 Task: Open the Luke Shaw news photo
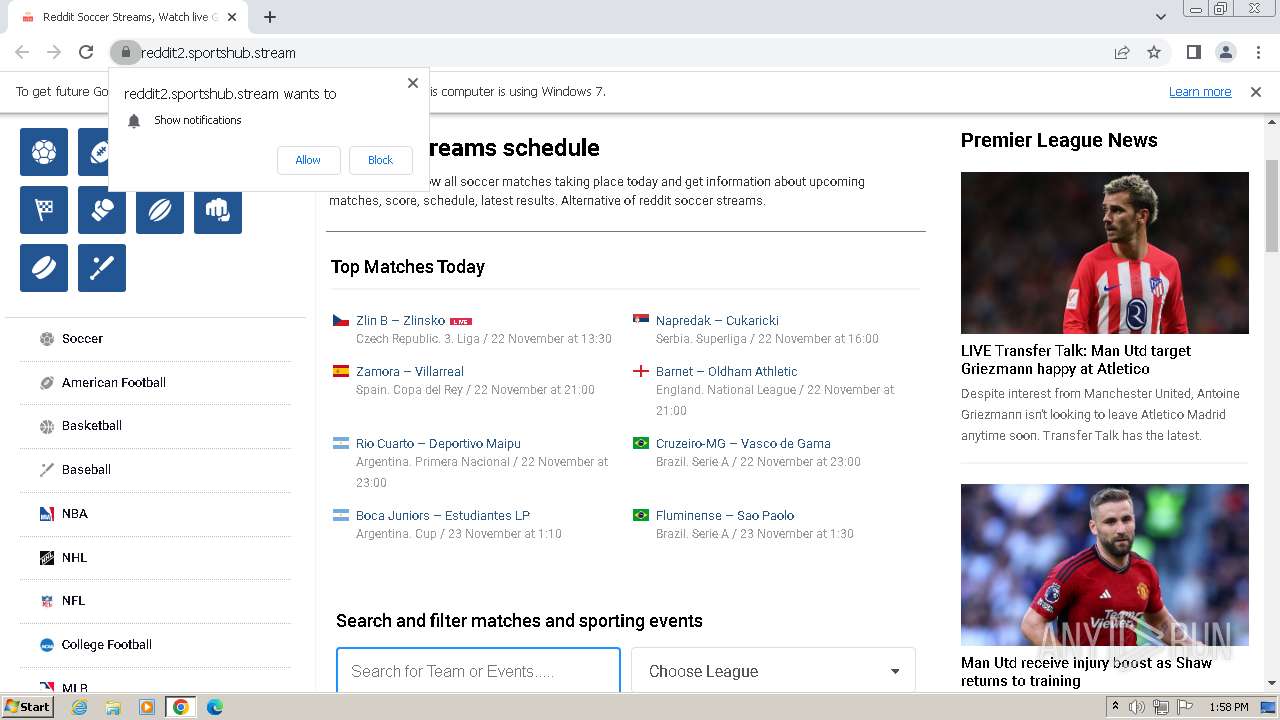[x=1105, y=565]
